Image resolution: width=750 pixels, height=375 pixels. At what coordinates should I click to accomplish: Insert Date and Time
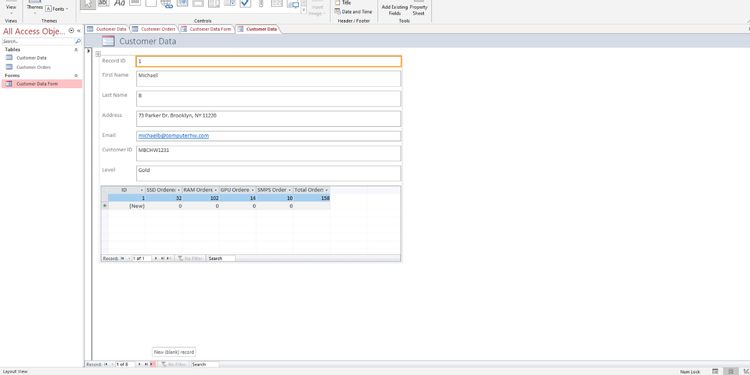[354, 11]
